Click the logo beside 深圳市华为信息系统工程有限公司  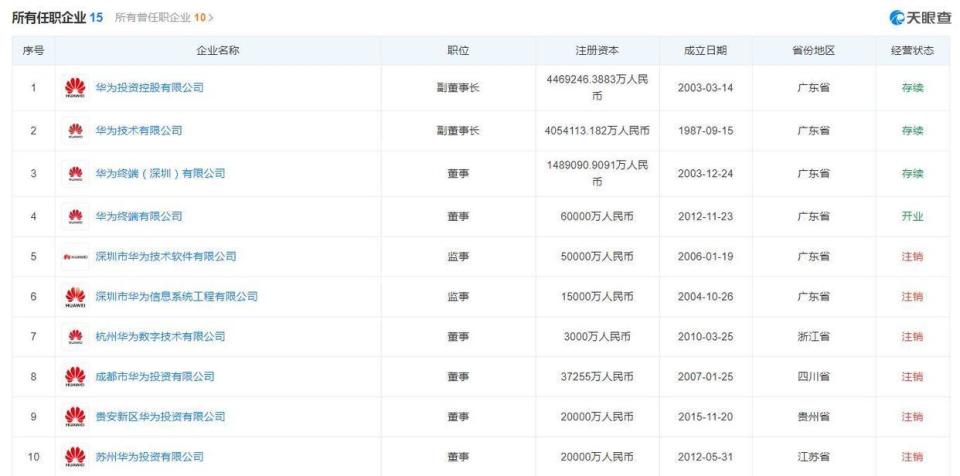75,297
